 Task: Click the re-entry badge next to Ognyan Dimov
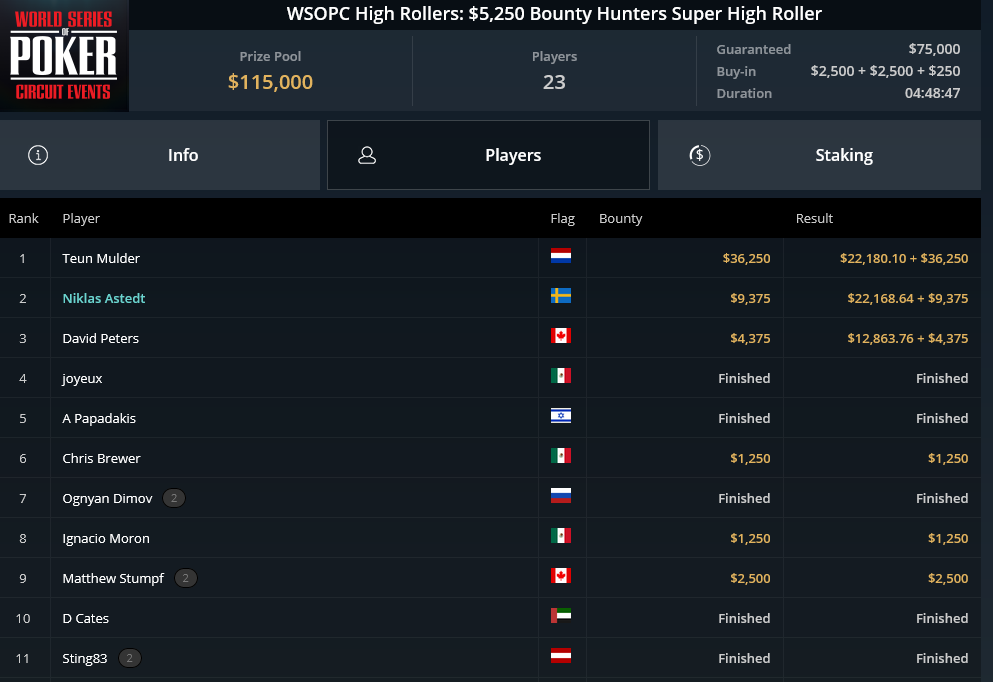click(174, 498)
